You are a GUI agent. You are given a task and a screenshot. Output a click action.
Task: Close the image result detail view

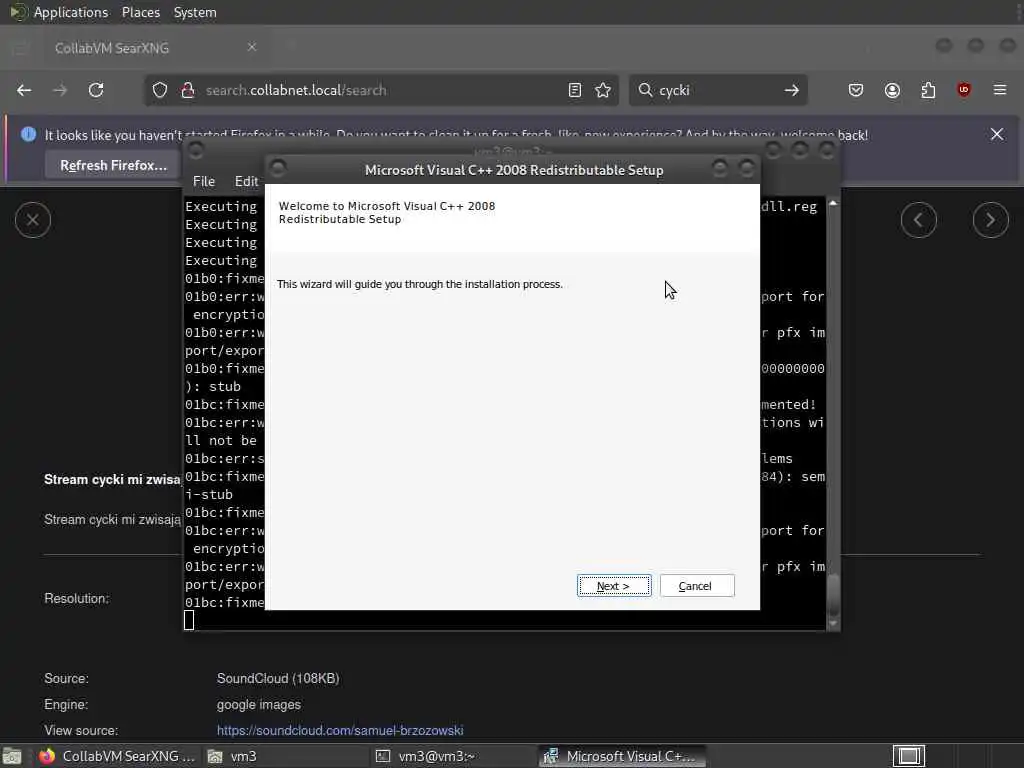(33, 220)
